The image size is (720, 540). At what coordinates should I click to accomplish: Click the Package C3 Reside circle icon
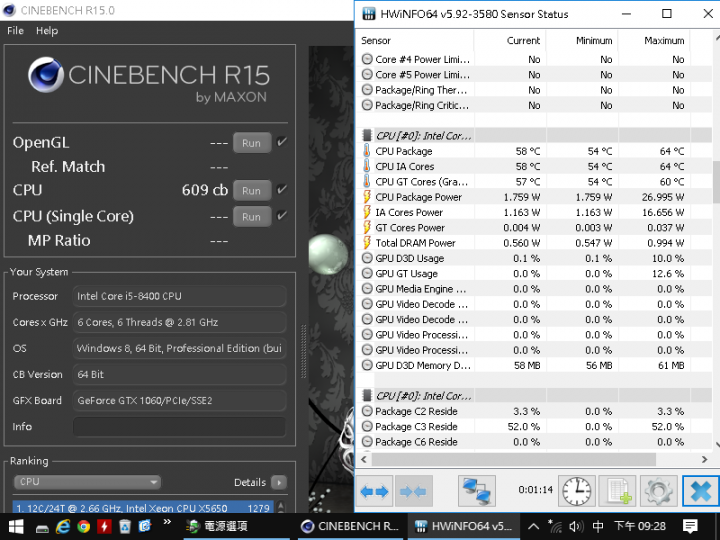coord(367,426)
